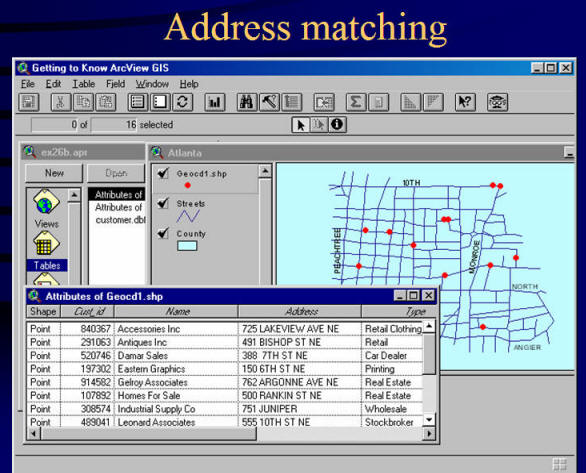Click the Shape column header
This screenshot has width=586, height=473.
[x=43, y=311]
